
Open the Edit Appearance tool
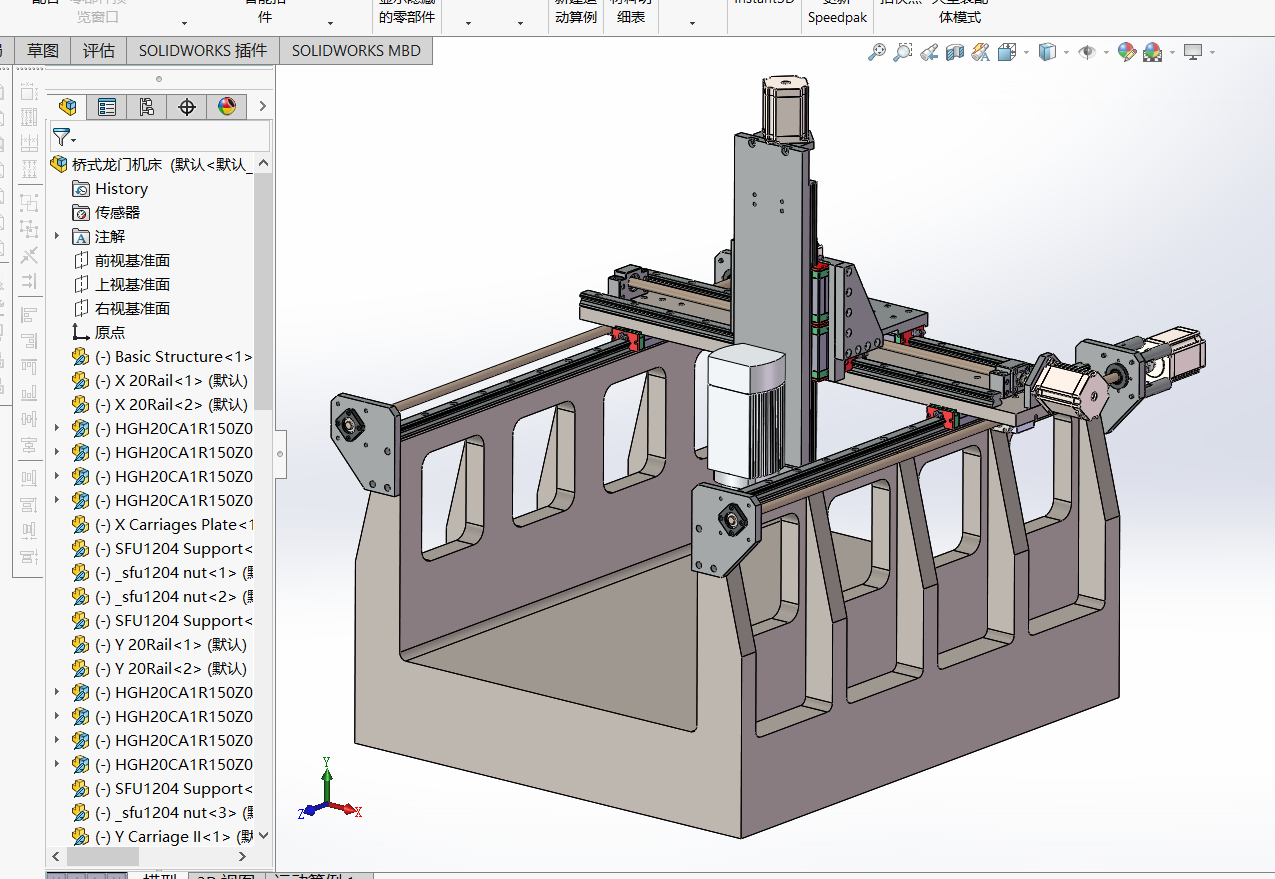1127,52
